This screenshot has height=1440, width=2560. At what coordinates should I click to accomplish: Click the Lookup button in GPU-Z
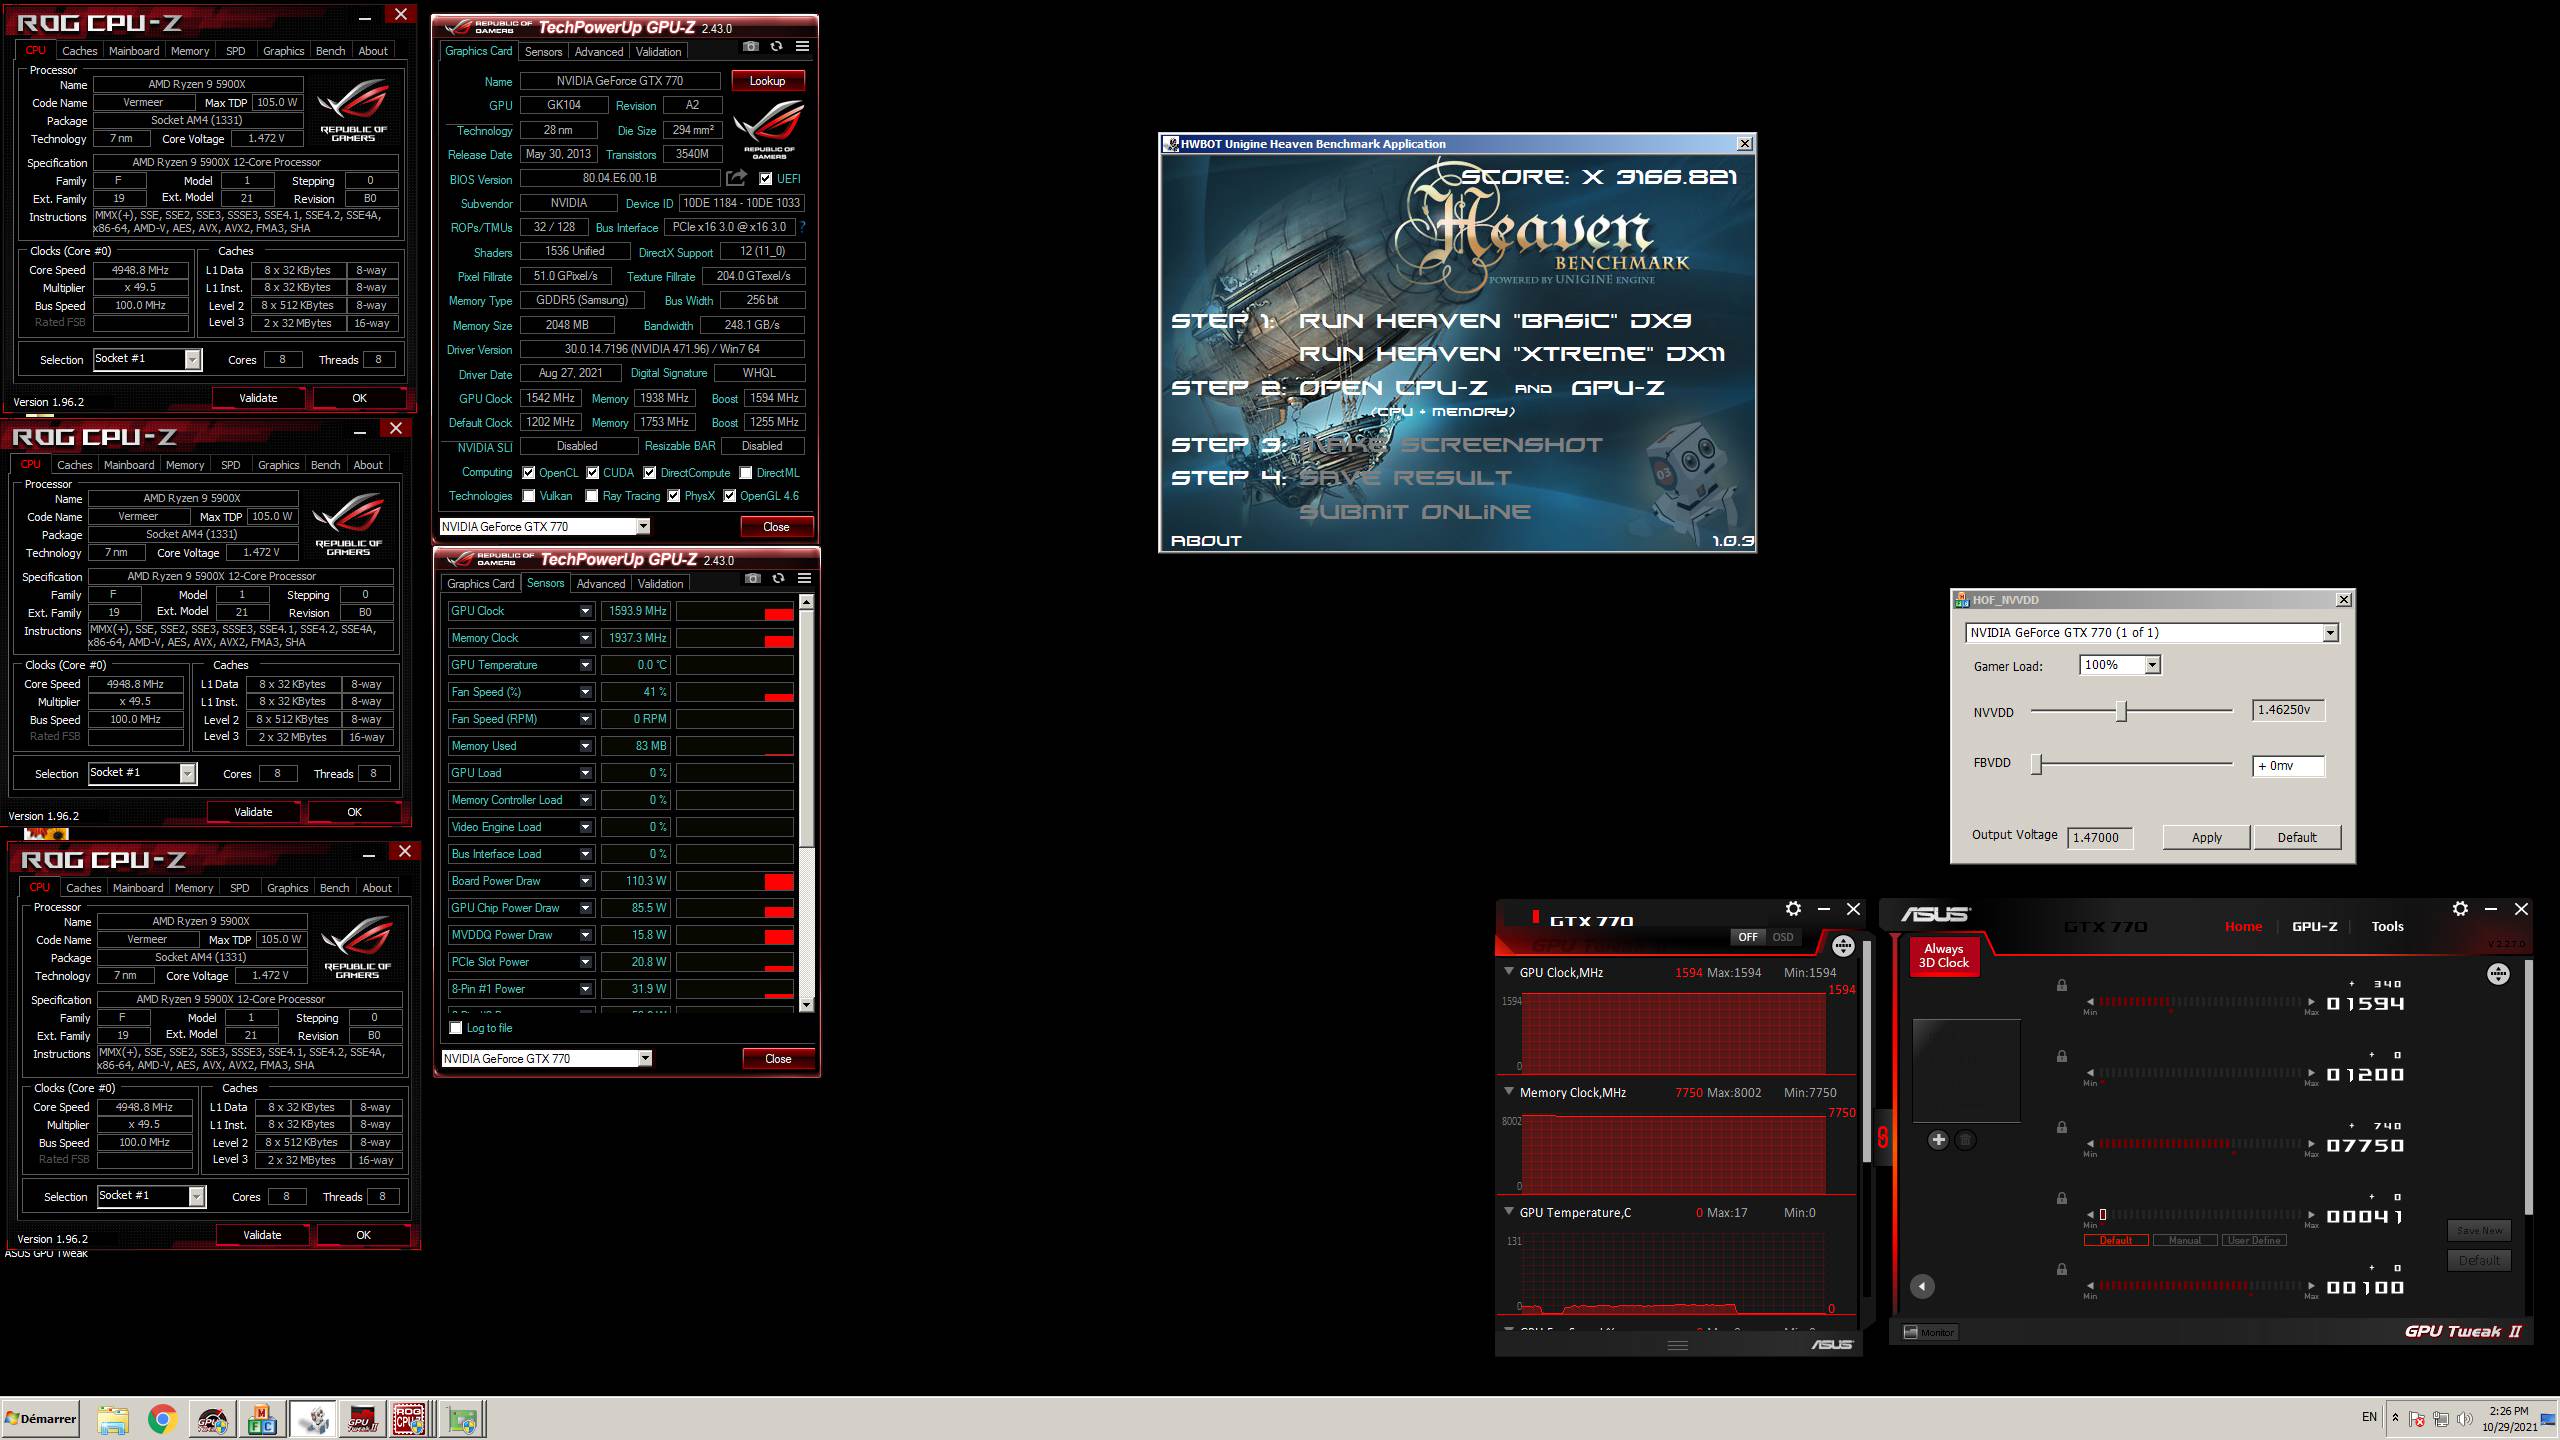(x=768, y=81)
